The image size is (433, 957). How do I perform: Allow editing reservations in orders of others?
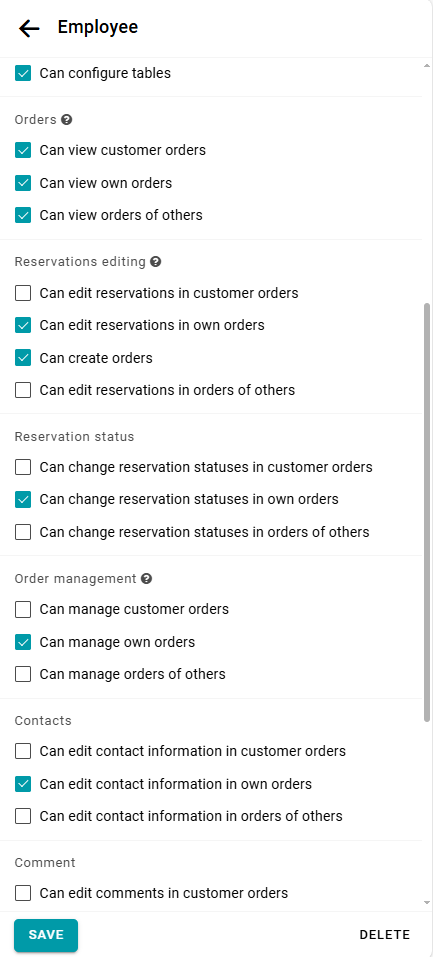pyautogui.click(x=23, y=390)
